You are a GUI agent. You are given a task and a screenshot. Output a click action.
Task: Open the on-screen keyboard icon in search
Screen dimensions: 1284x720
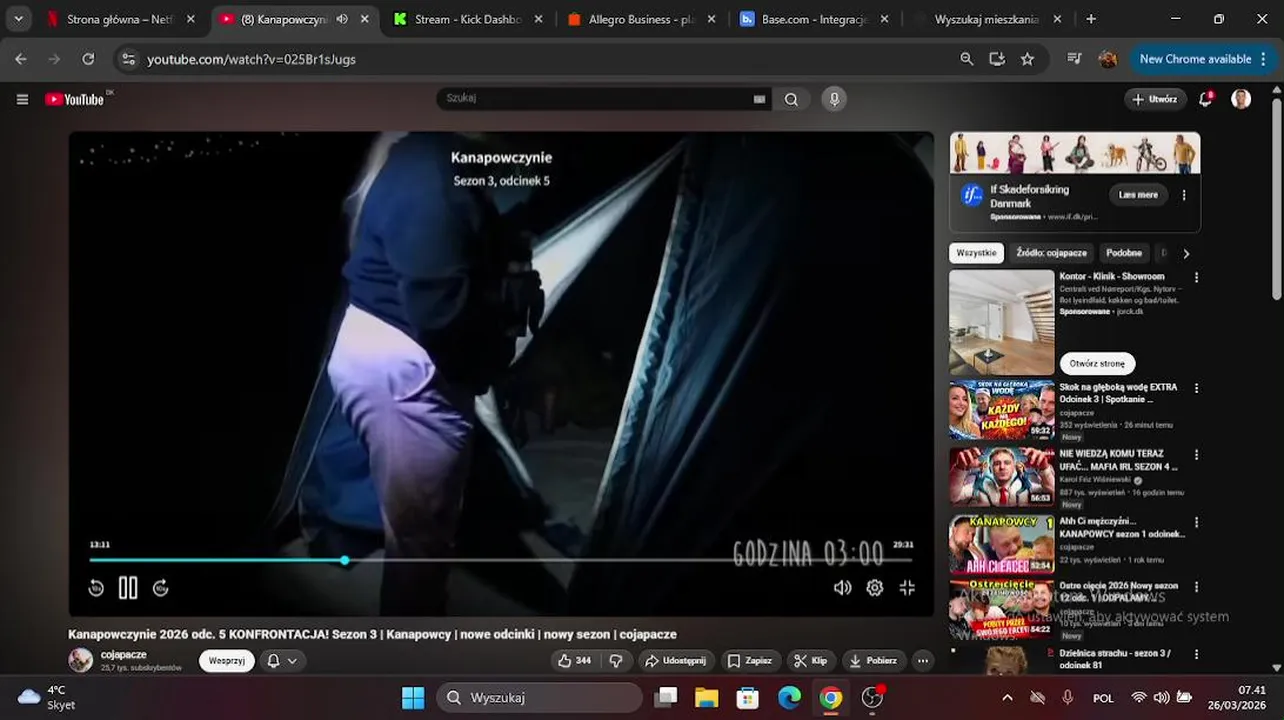tap(759, 99)
